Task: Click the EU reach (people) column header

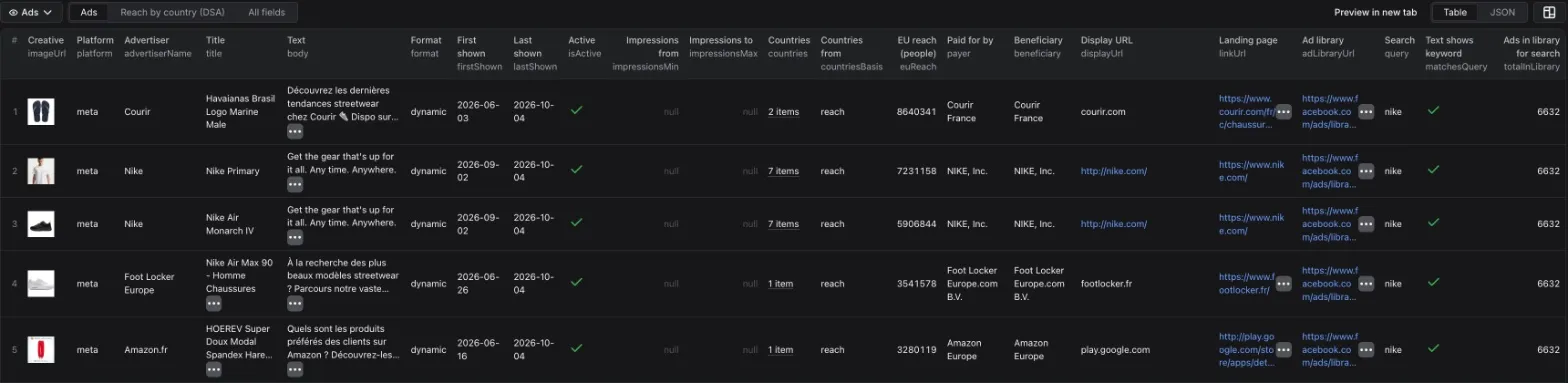Action: pyautogui.click(x=917, y=53)
